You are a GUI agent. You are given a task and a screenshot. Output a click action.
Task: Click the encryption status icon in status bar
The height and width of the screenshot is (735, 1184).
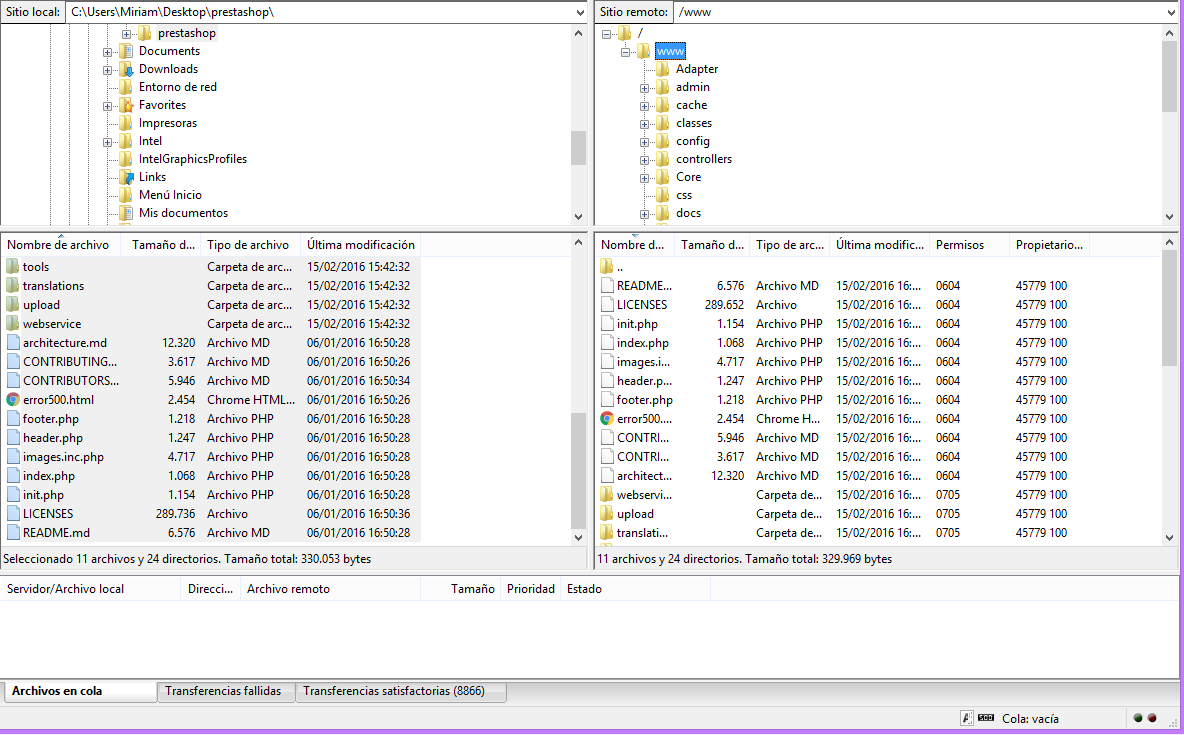967,718
